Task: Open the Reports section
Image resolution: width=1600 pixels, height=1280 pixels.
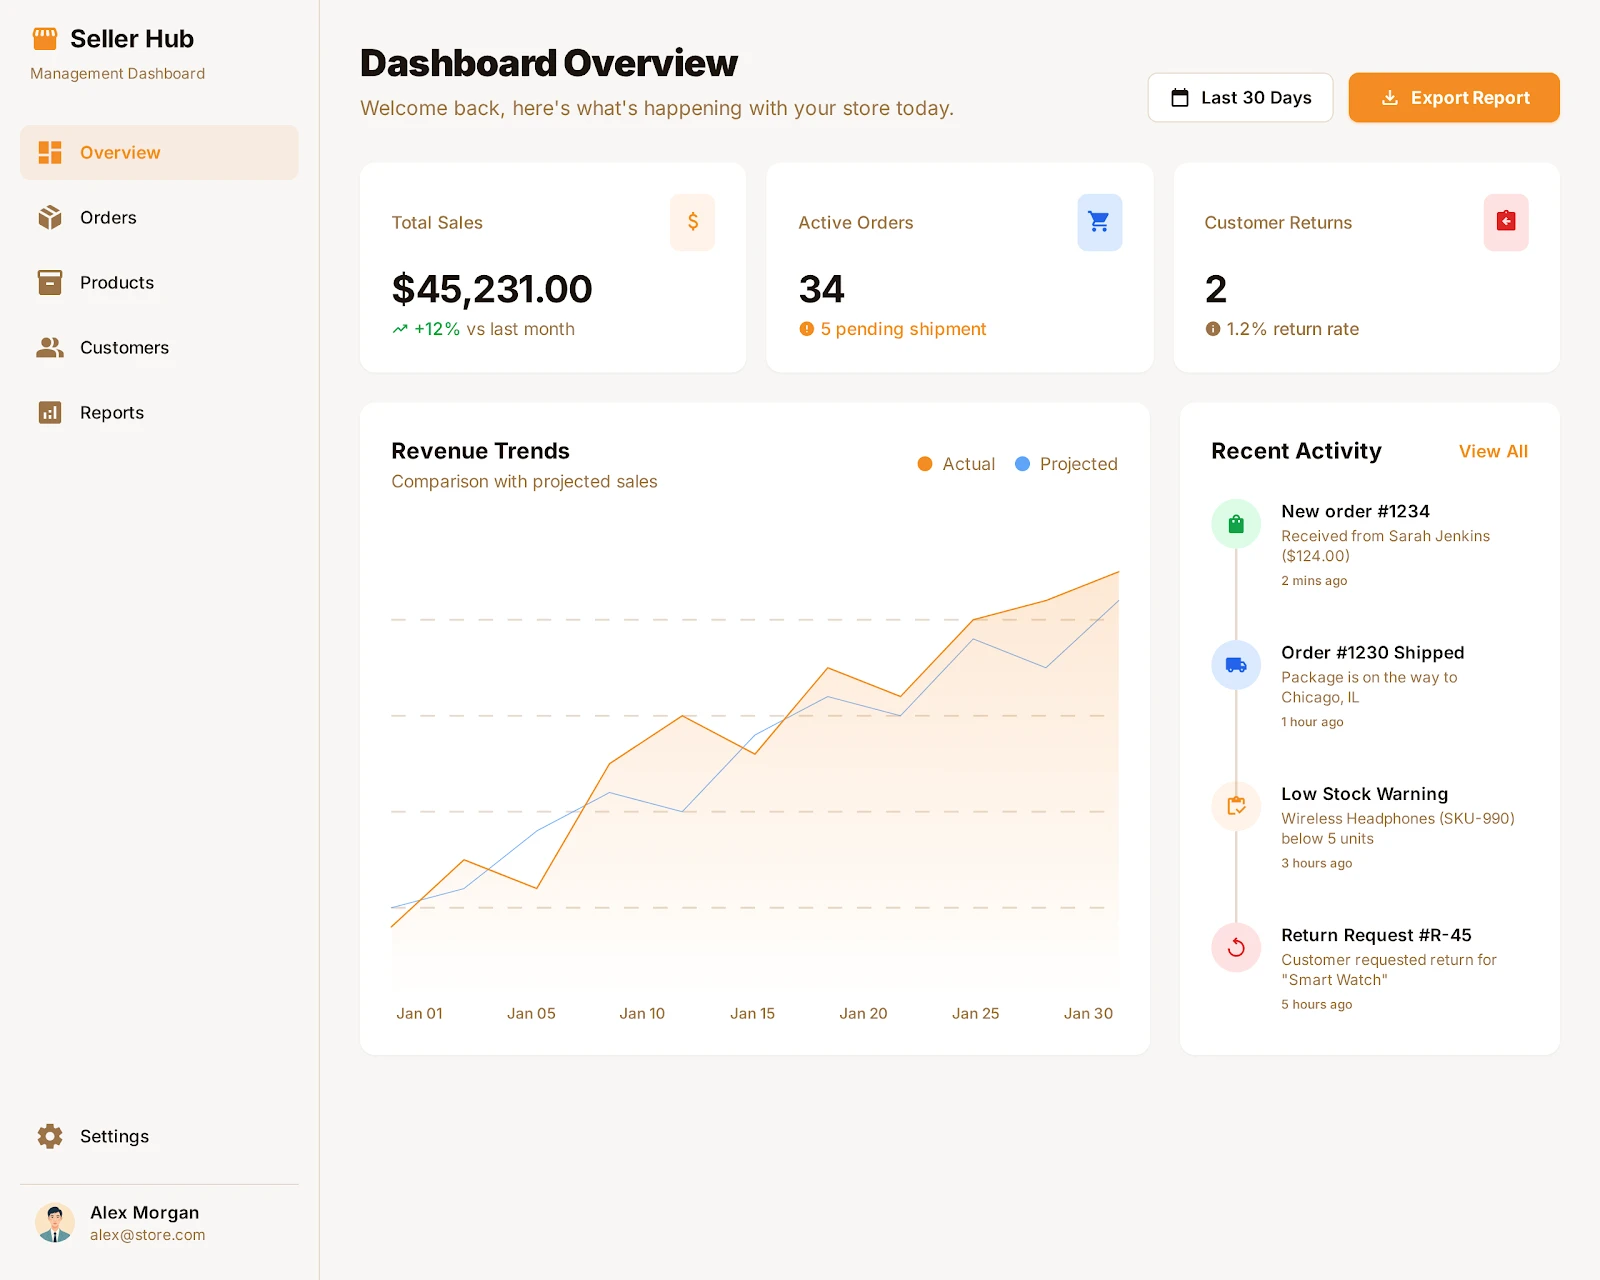Action: tap(111, 412)
